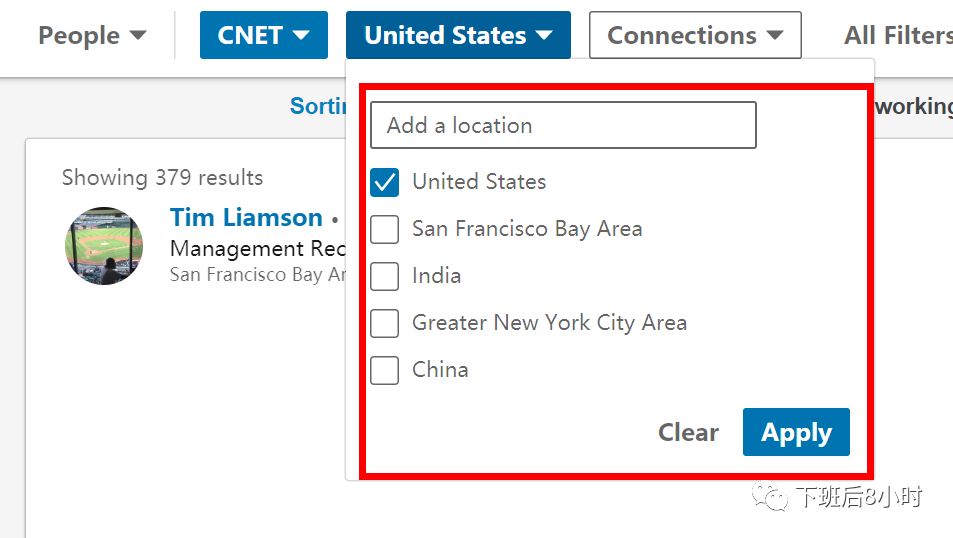Click the Greater New York City Area label
Image resolution: width=953 pixels, height=538 pixels.
point(549,323)
